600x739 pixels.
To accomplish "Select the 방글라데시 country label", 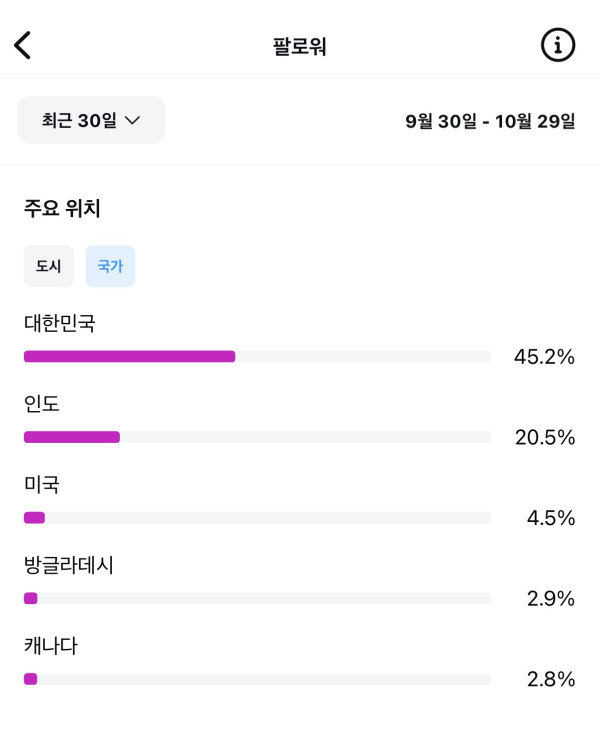I will (69, 565).
